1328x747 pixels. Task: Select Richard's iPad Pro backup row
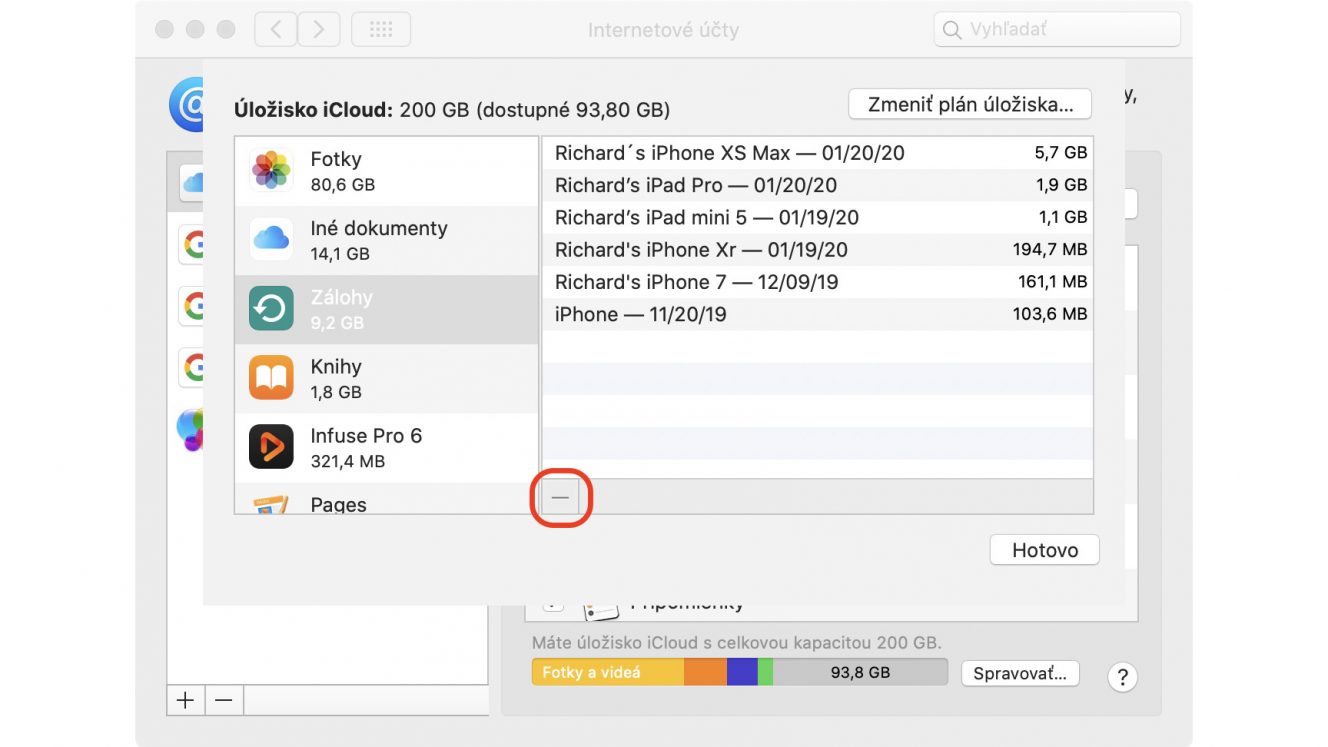pos(817,185)
